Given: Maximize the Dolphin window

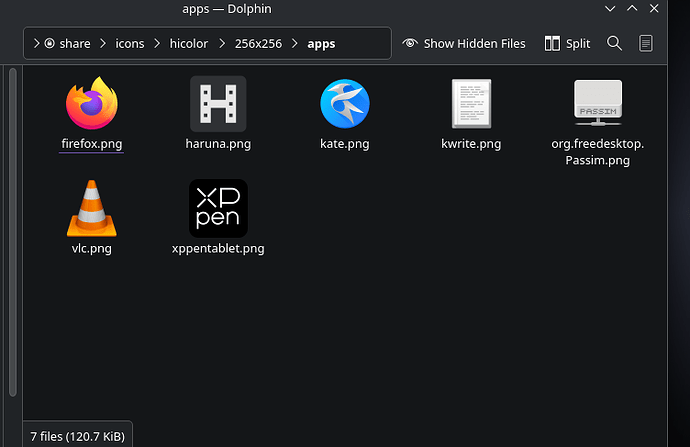Looking at the screenshot, I should [x=632, y=8].
